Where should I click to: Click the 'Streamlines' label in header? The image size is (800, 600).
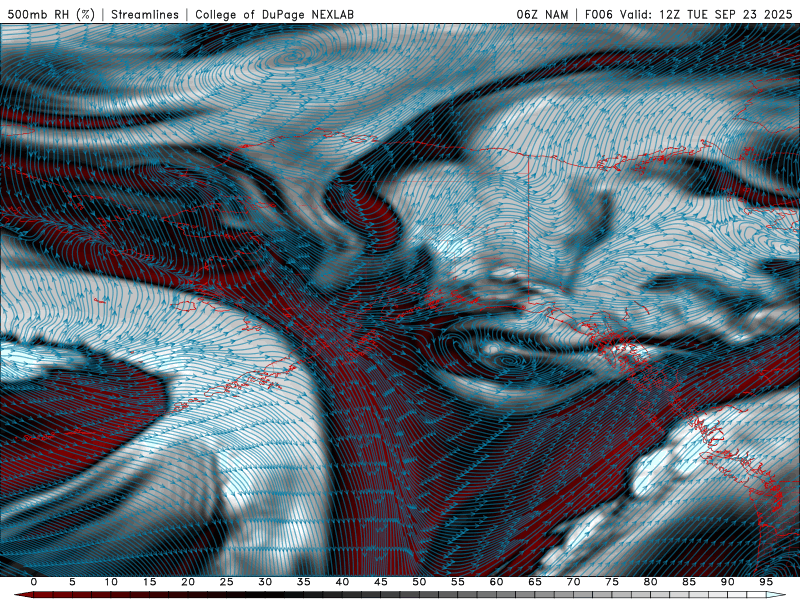pyautogui.click(x=145, y=14)
